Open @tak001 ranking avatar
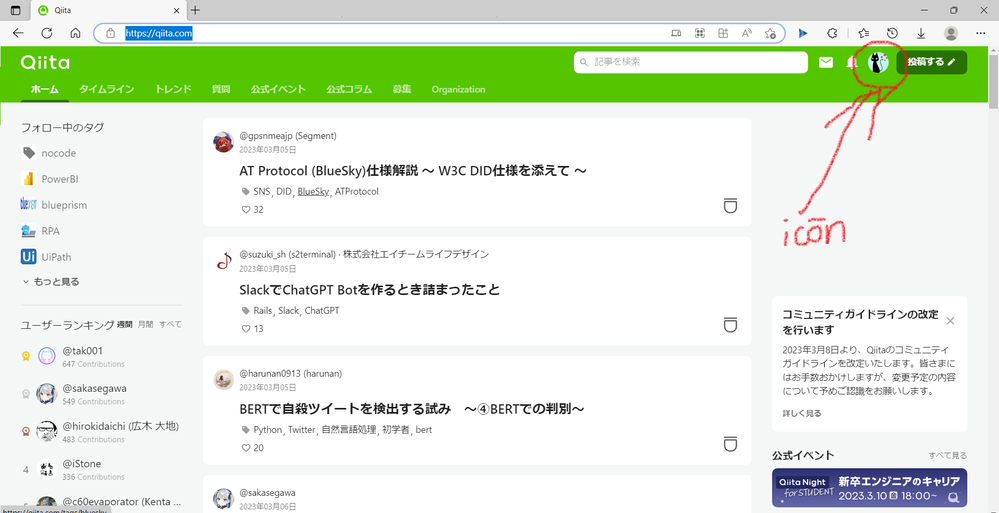This screenshot has height=513, width=999. click(47, 356)
